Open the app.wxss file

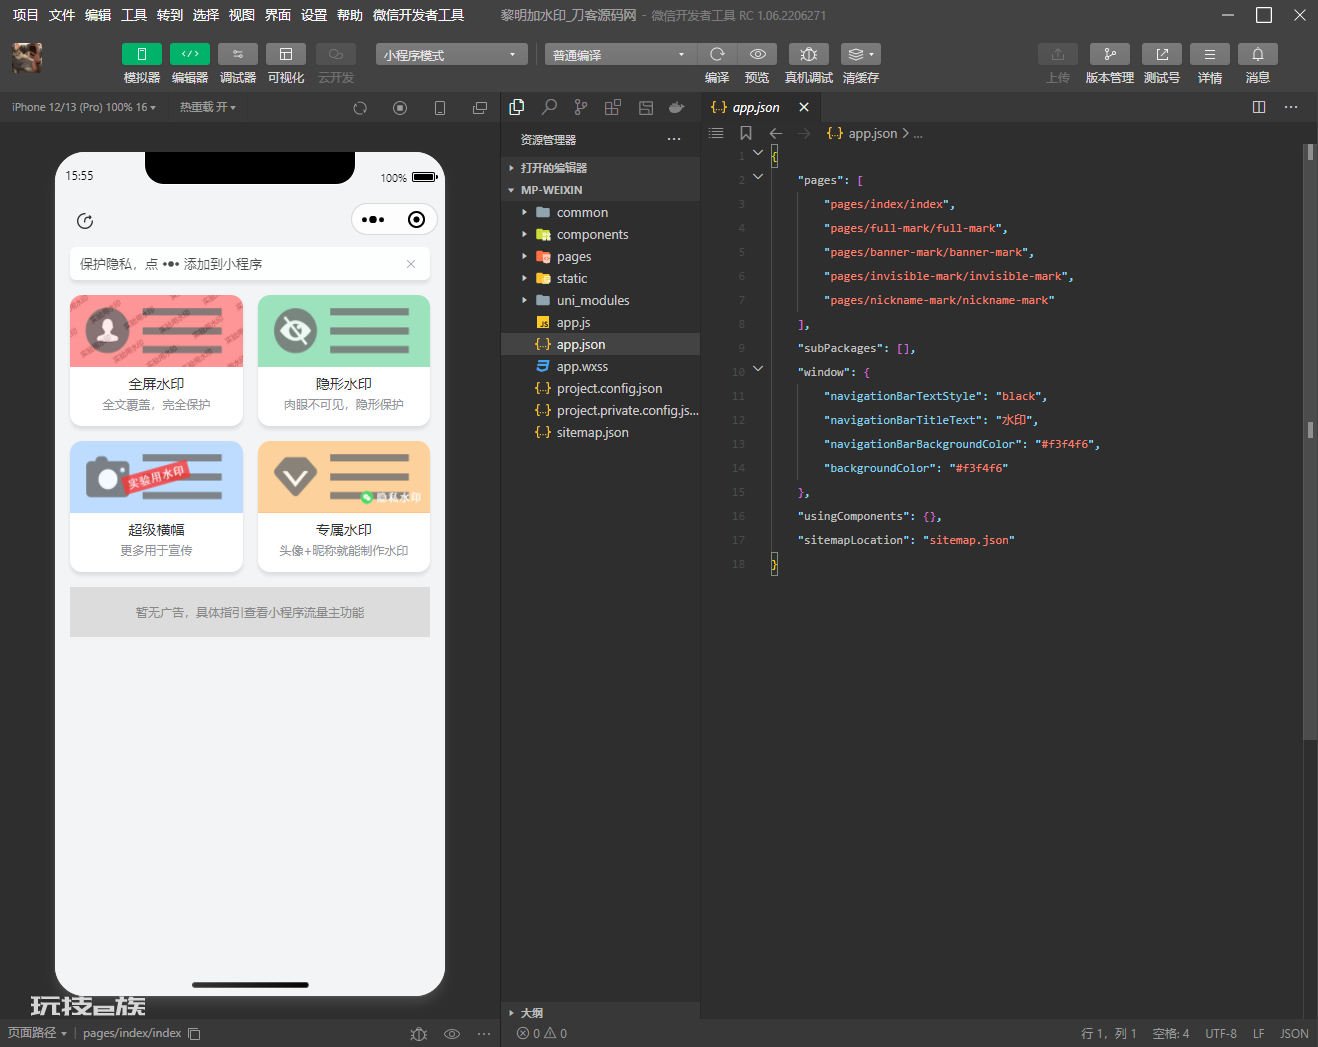(x=600, y=366)
